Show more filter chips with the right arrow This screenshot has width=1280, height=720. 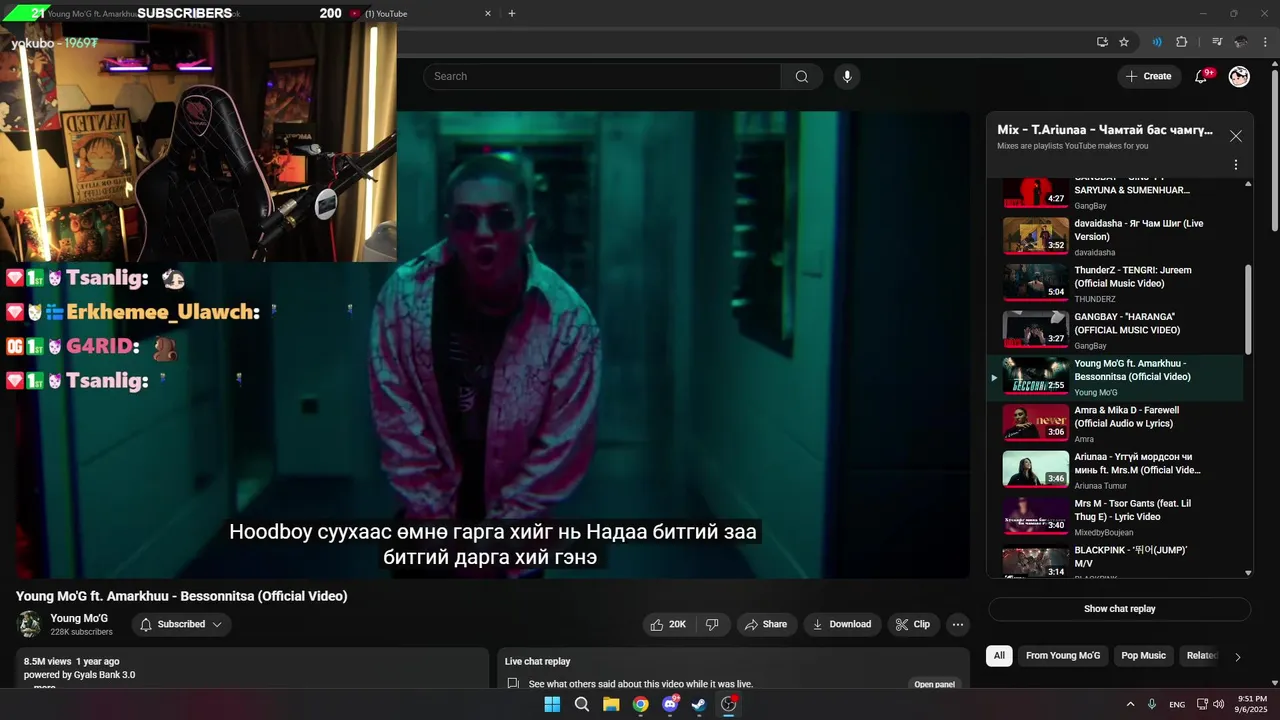[x=1237, y=657]
